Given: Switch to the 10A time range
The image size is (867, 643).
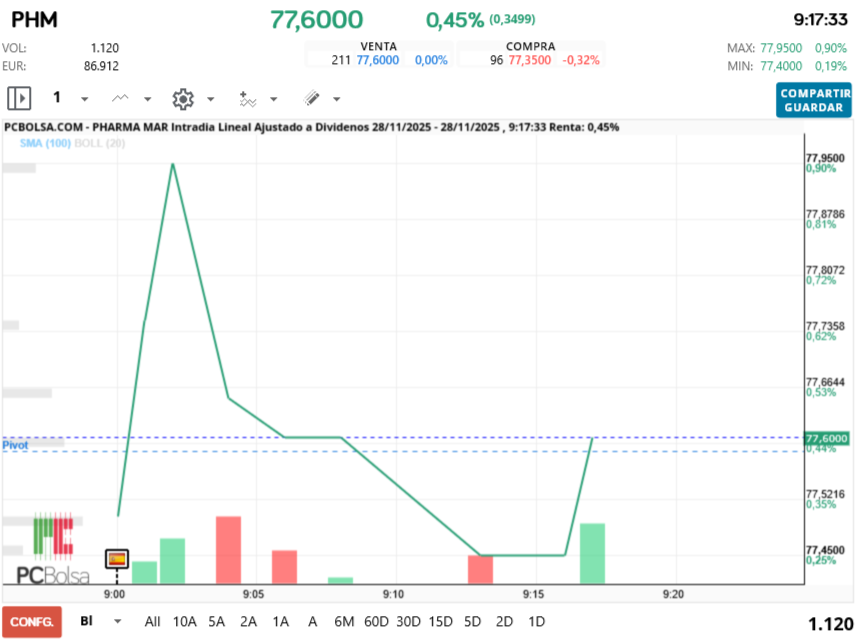Looking at the screenshot, I should tap(184, 621).
